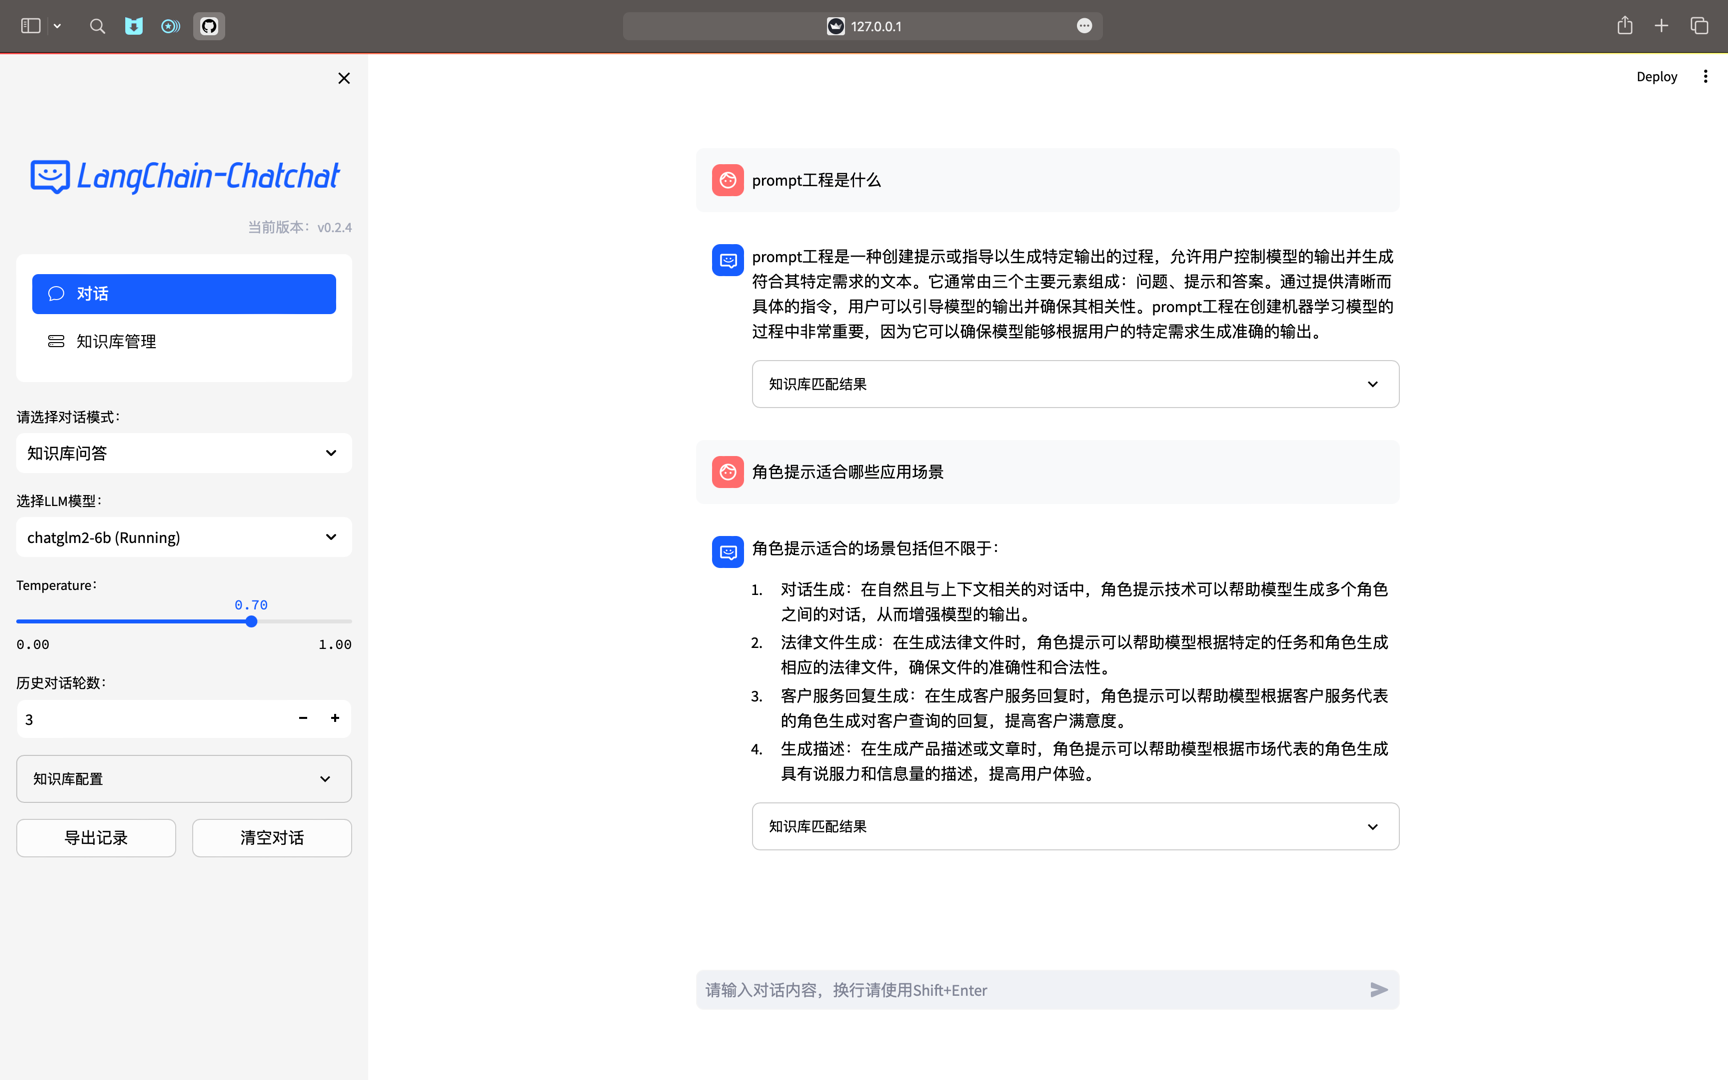Show the browser tab overview icon
Viewport: 1728px width, 1080px height.
click(1699, 26)
